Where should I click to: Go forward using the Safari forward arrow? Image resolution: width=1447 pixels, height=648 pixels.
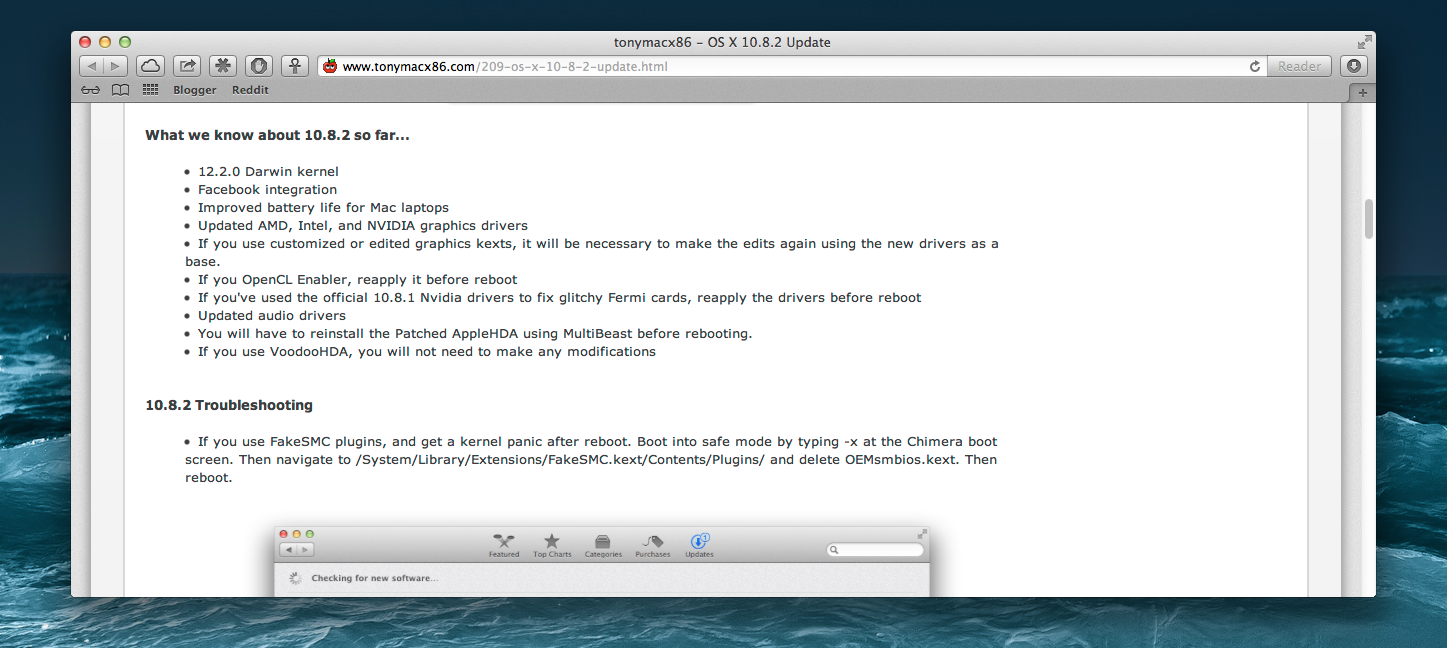point(116,66)
